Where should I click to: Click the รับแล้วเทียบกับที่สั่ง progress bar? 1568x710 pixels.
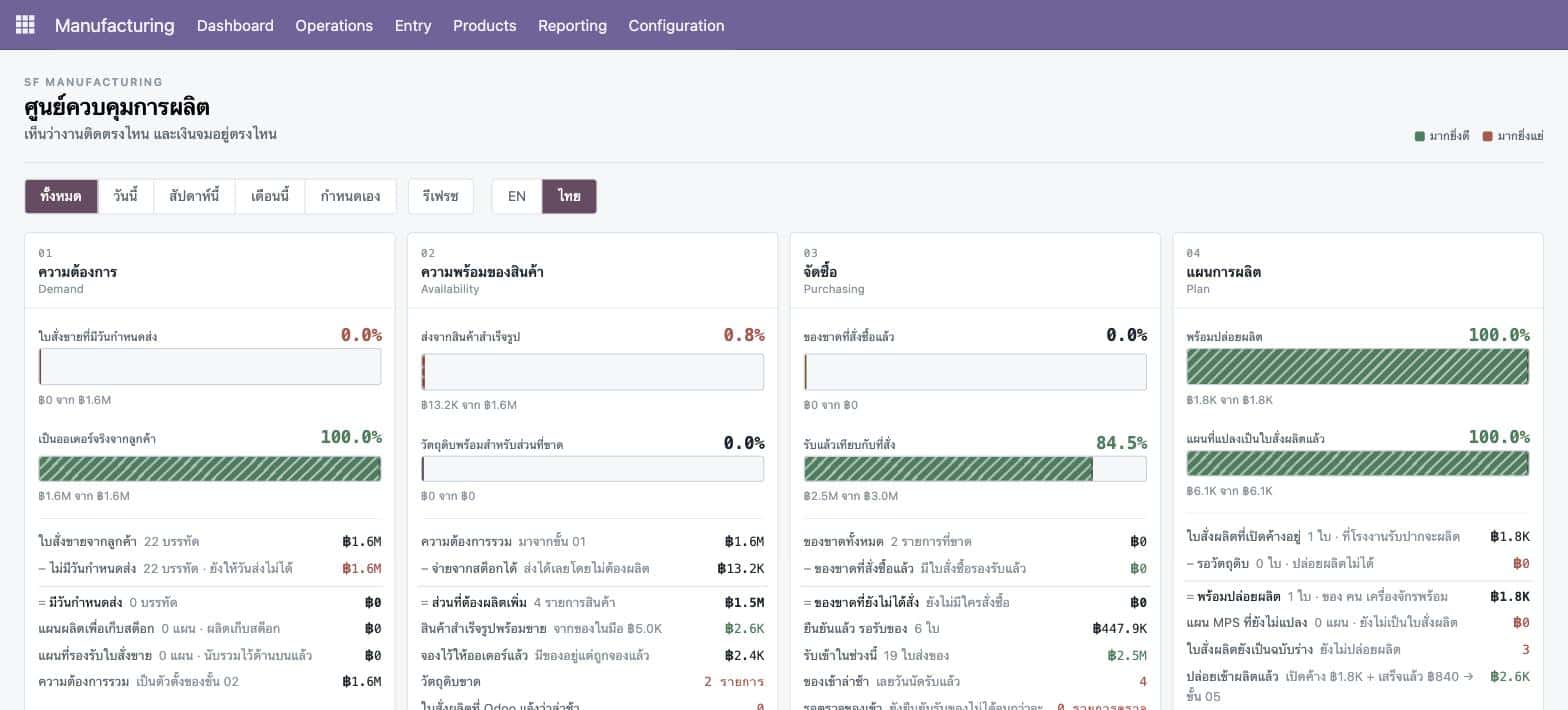[975, 469]
